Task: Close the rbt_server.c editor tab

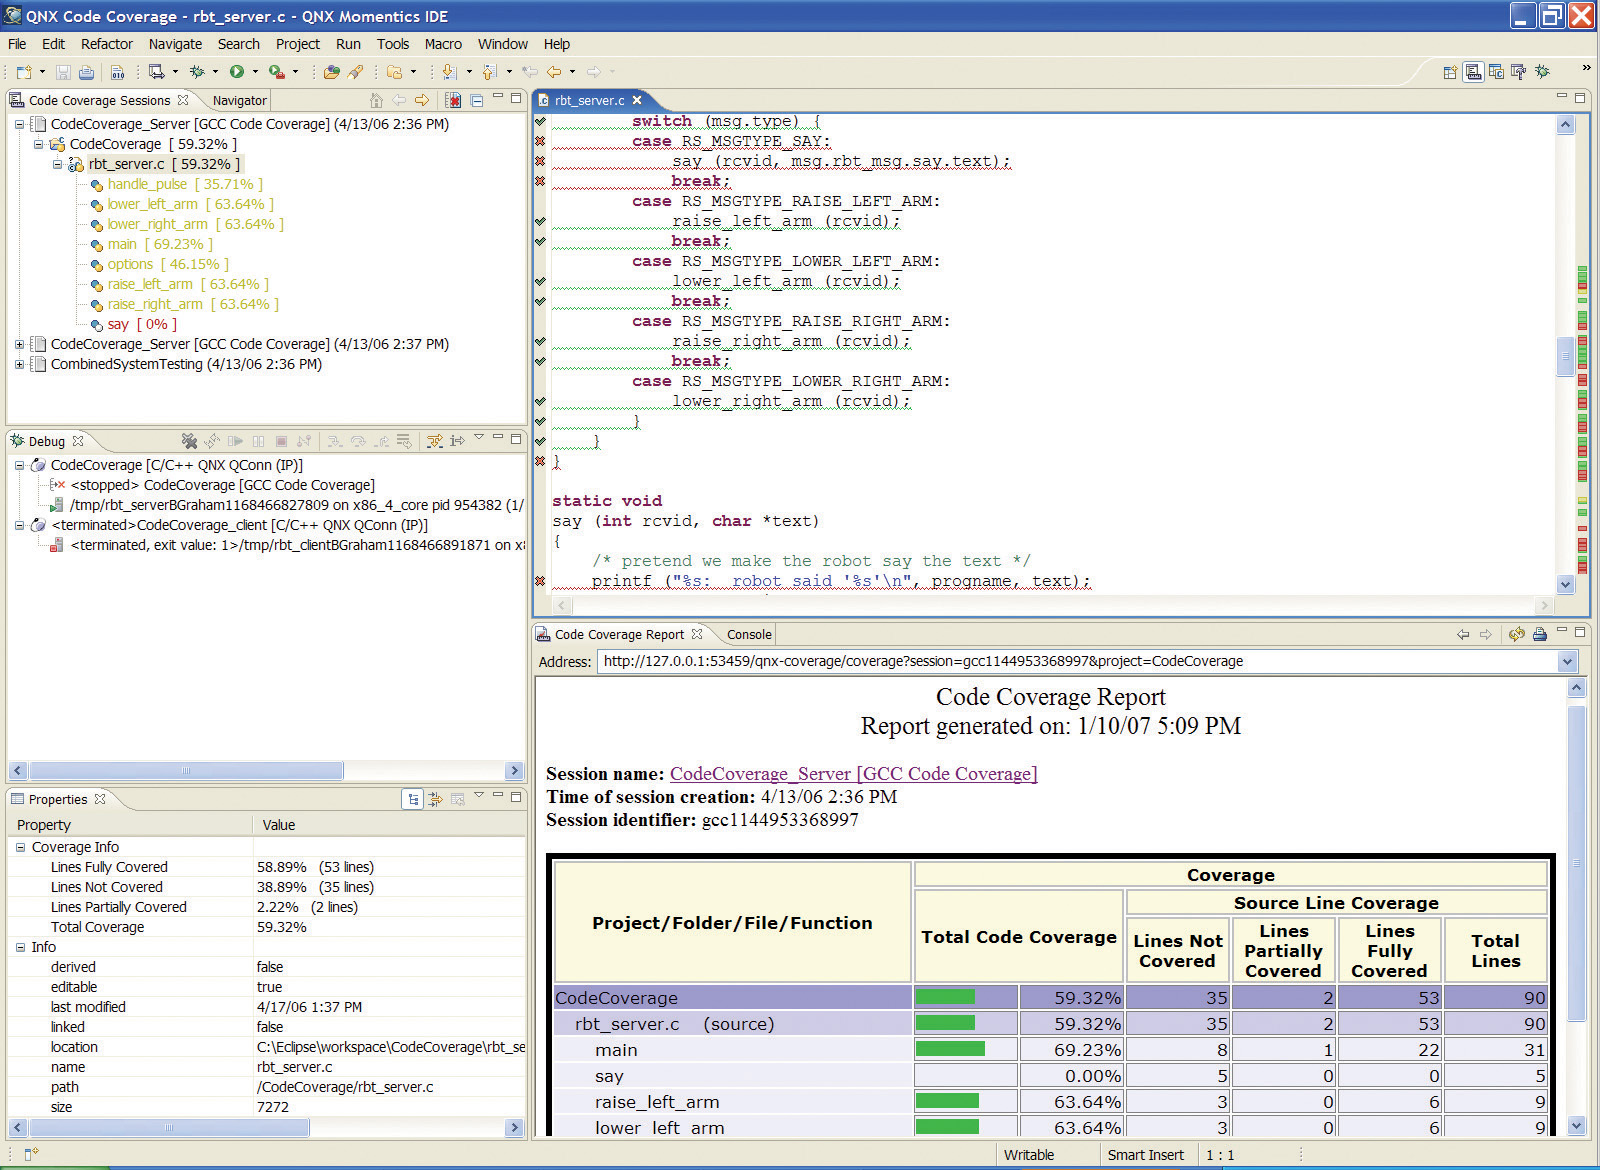Action: click(637, 100)
